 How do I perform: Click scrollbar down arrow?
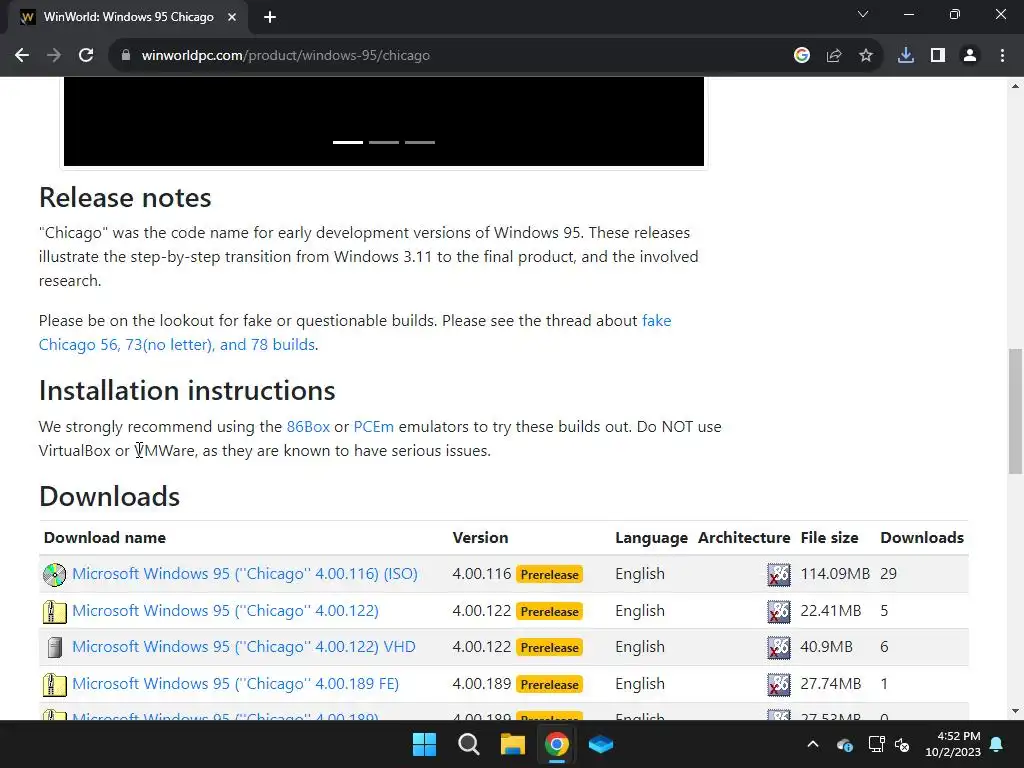click(1015, 711)
